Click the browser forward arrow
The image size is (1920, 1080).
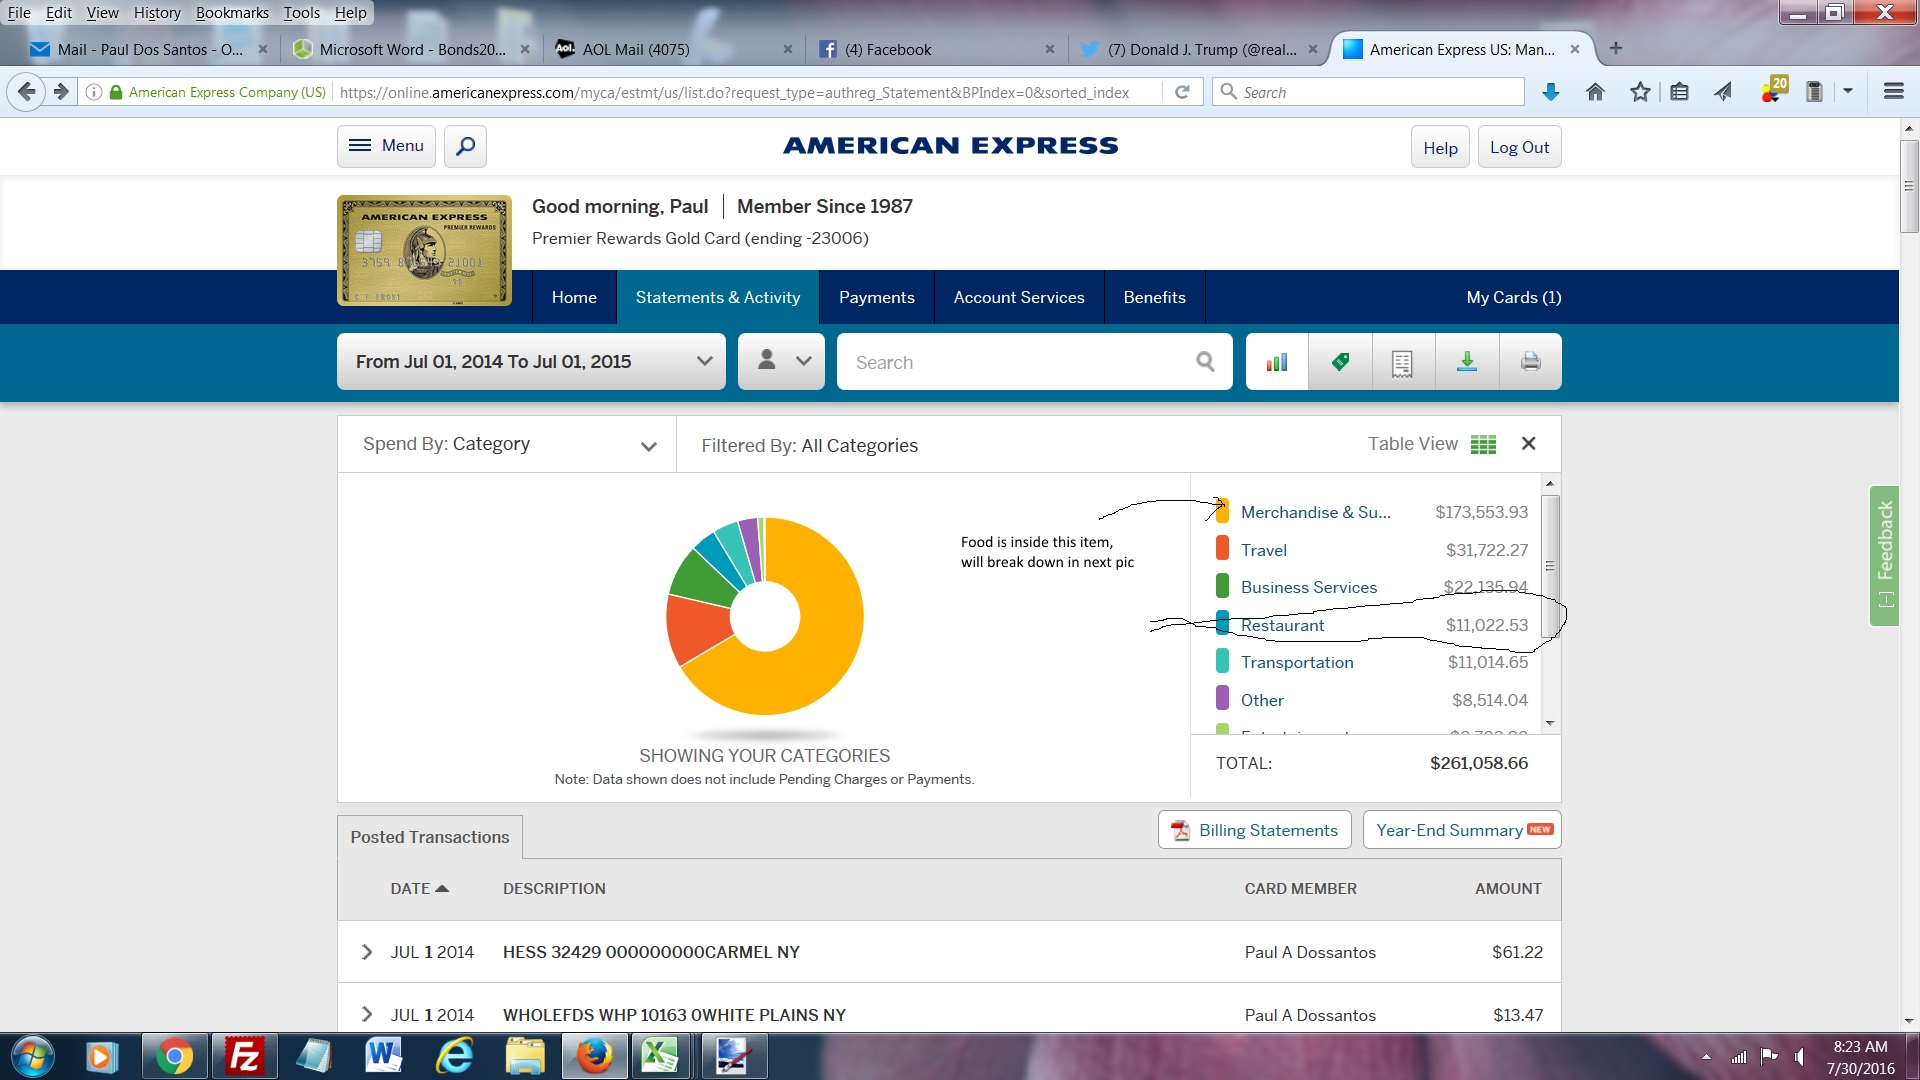tap(61, 92)
